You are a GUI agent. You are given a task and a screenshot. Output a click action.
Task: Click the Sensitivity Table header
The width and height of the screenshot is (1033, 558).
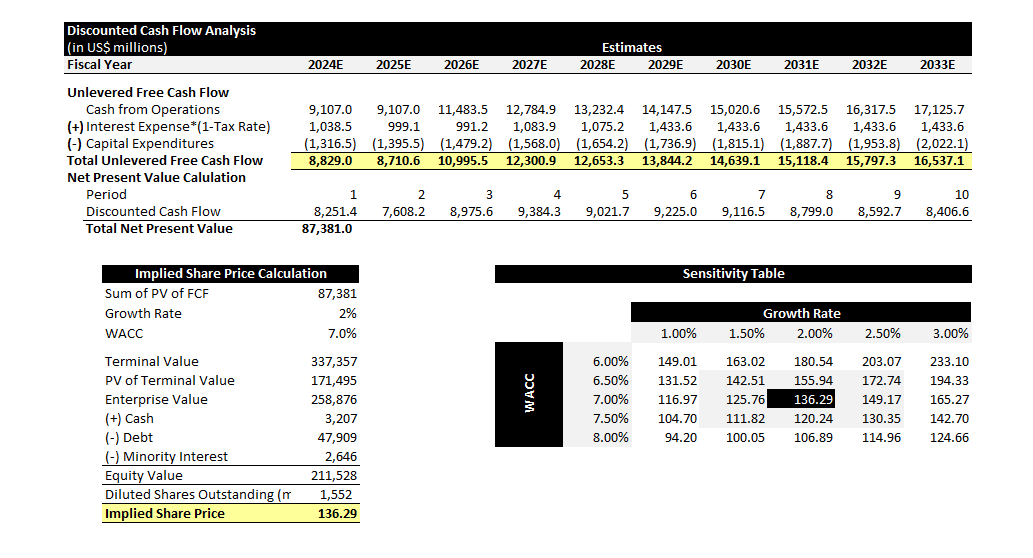[733, 273]
